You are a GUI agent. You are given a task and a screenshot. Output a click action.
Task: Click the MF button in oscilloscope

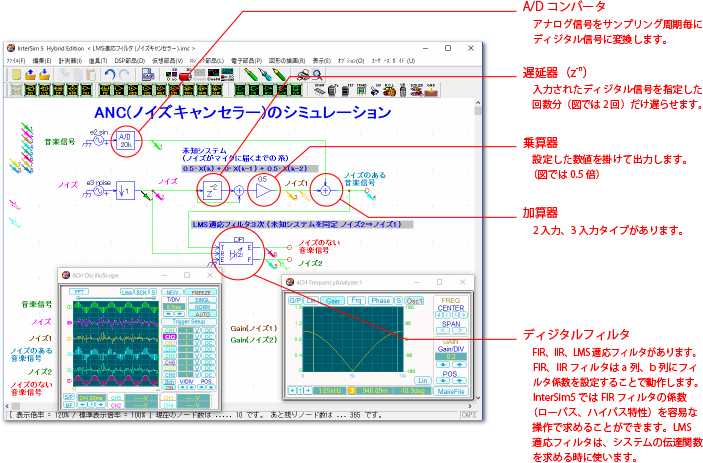point(69,405)
